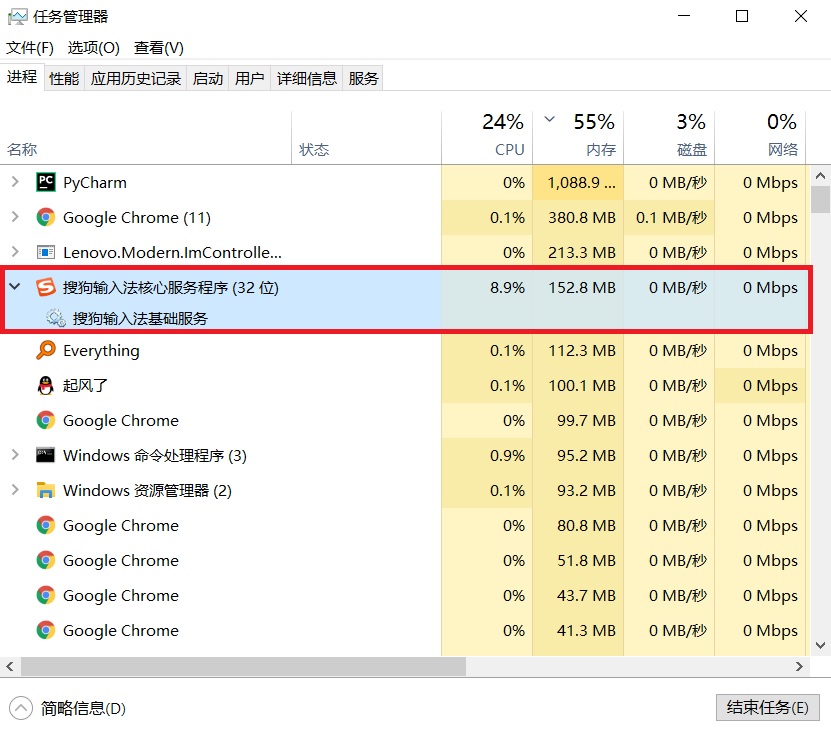Click Chrome icon in the 80.8 MB row

tap(46, 525)
